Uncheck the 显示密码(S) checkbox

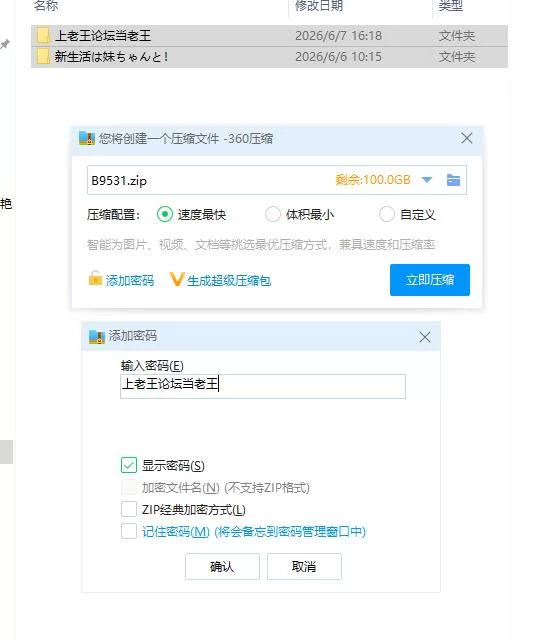coord(129,465)
